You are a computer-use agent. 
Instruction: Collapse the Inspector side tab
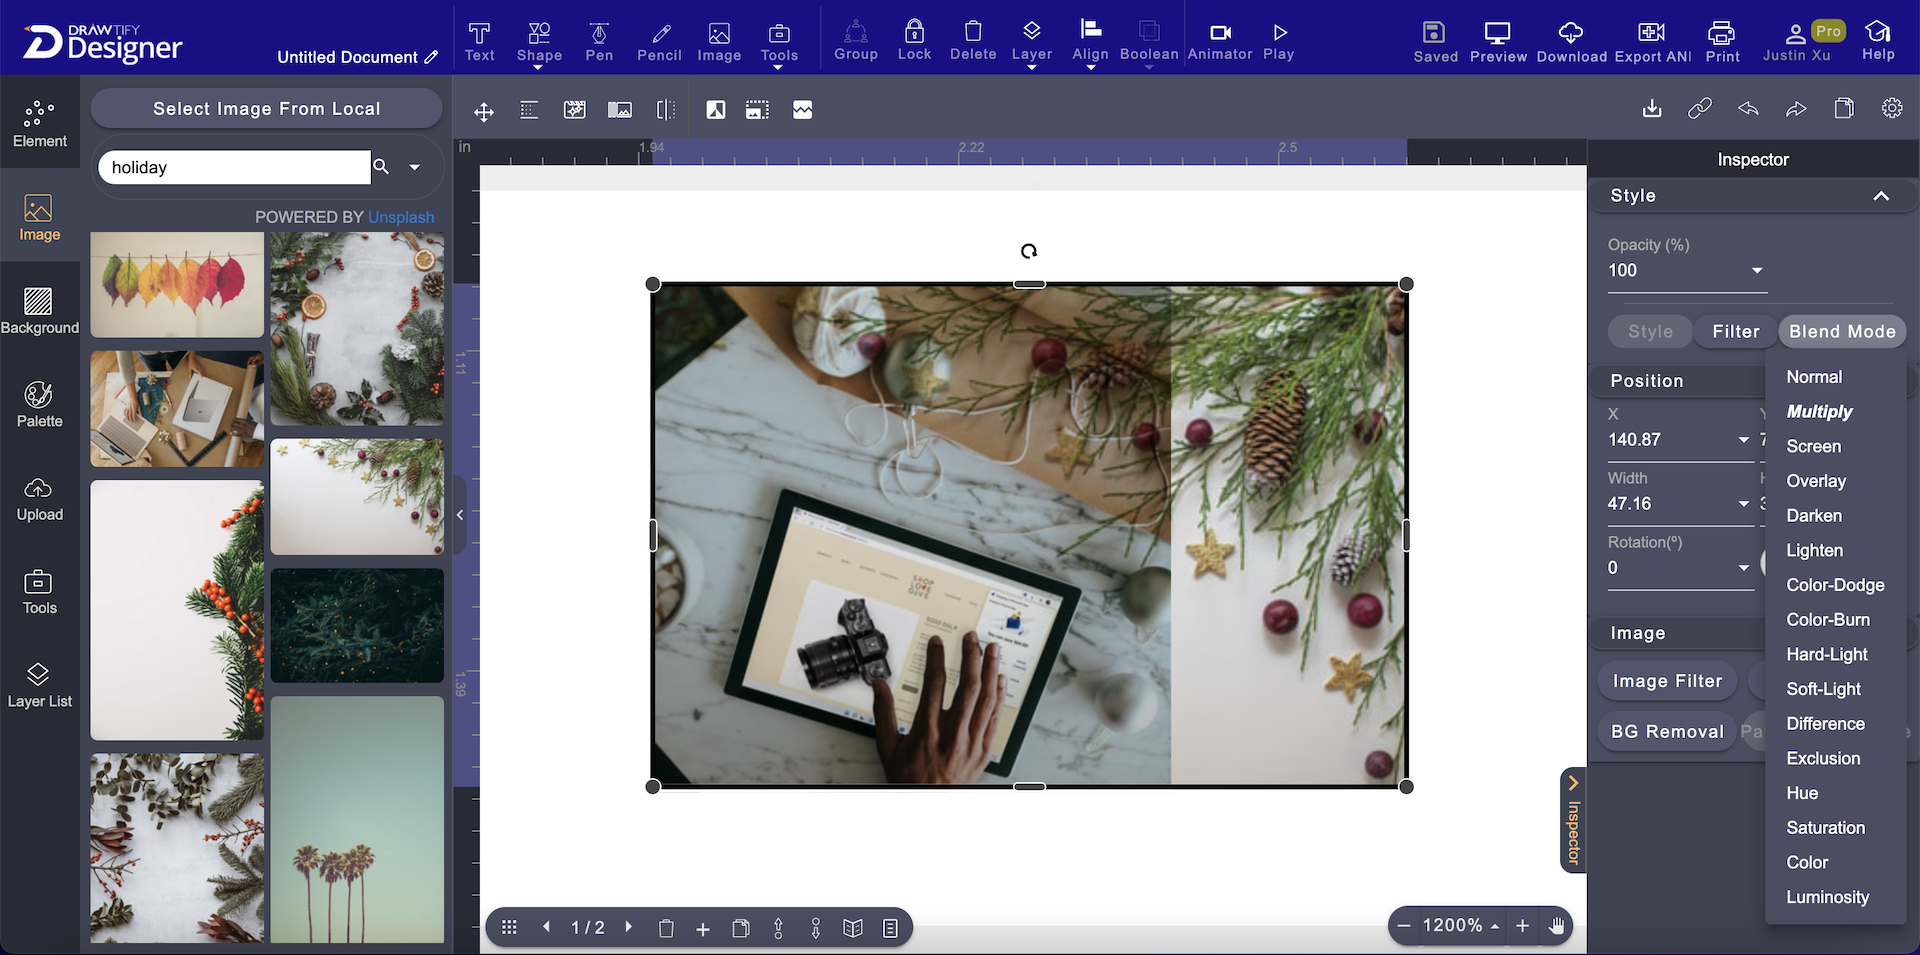tap(1573, 820)
